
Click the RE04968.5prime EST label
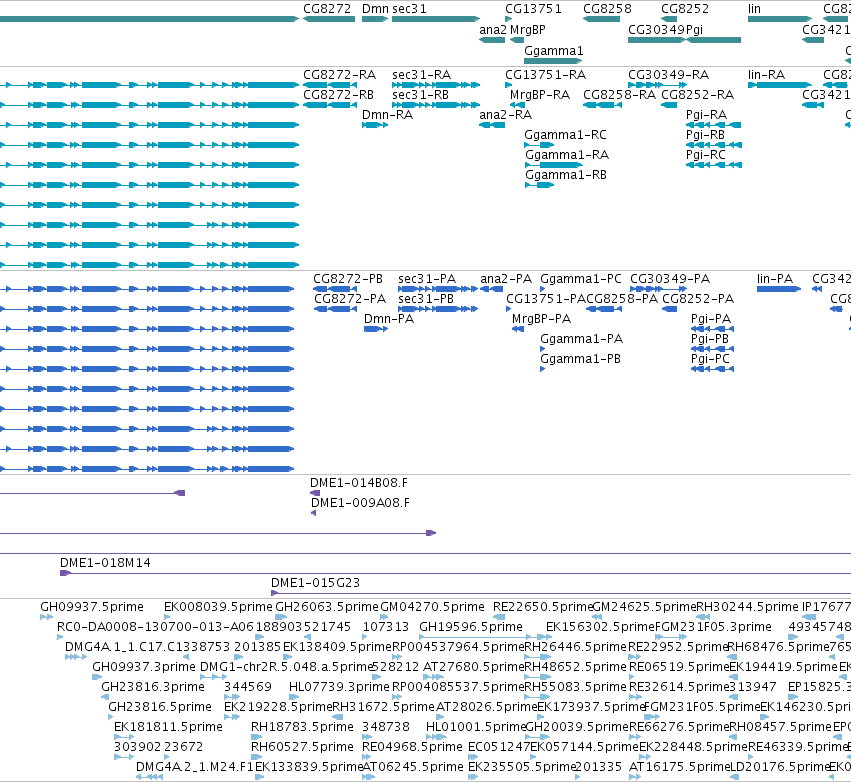(x=412, y=747)
